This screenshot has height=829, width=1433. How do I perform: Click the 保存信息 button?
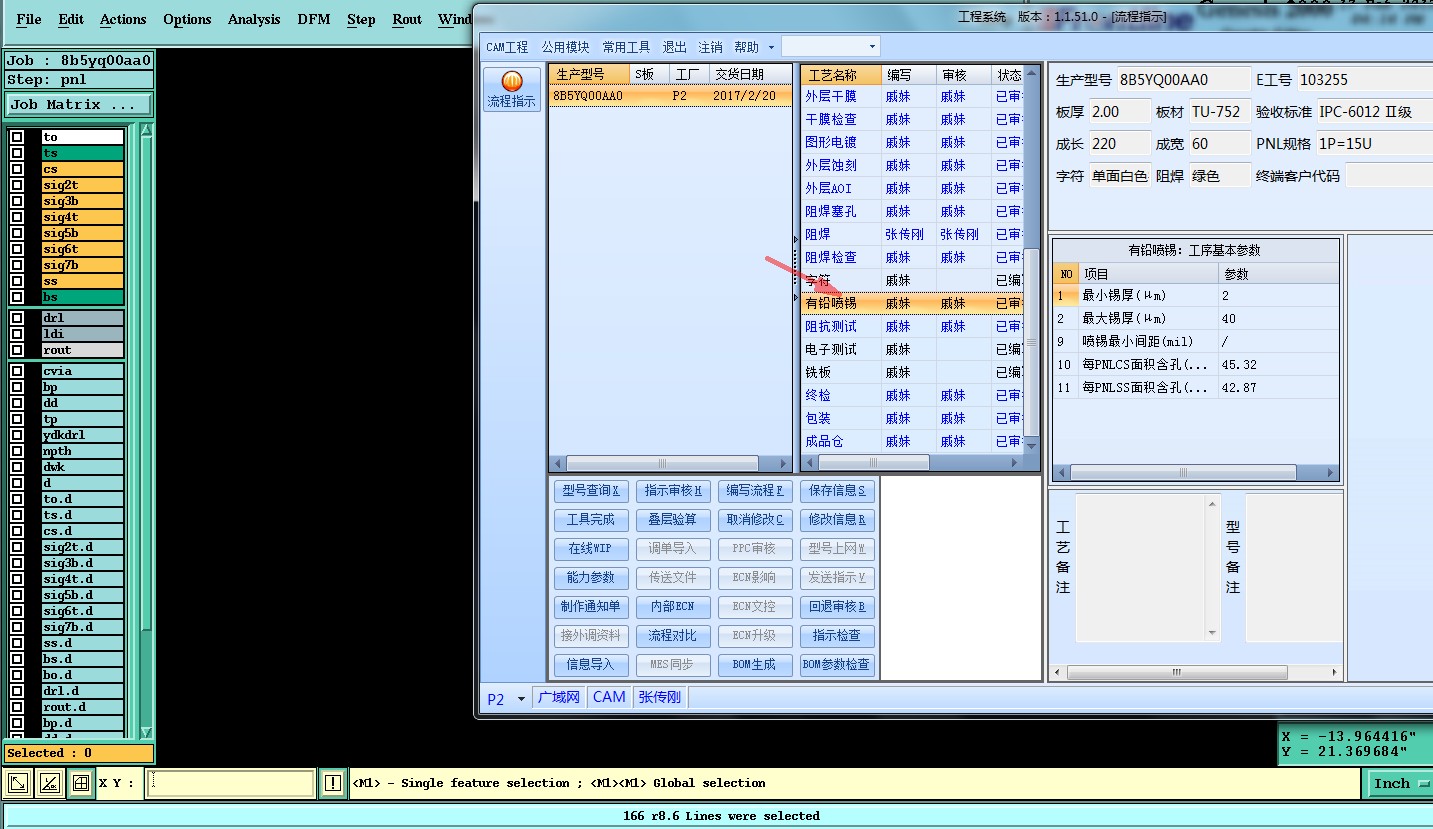(x=838, y=491)
